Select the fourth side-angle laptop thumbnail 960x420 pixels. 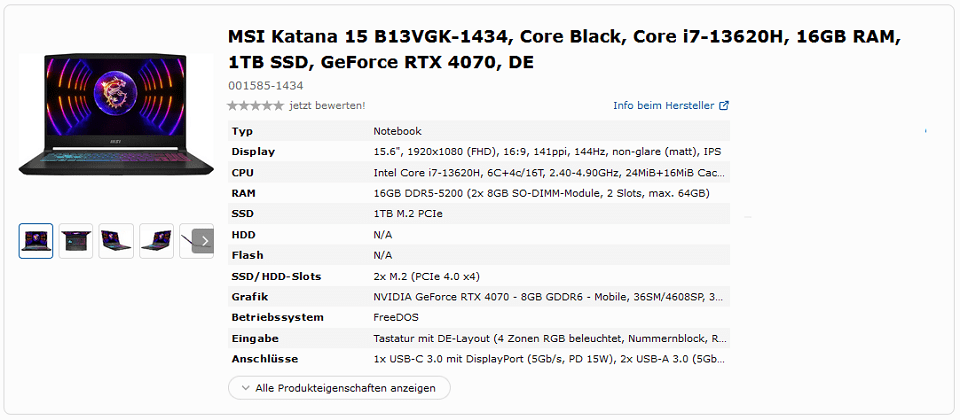(x=156, y=241)
